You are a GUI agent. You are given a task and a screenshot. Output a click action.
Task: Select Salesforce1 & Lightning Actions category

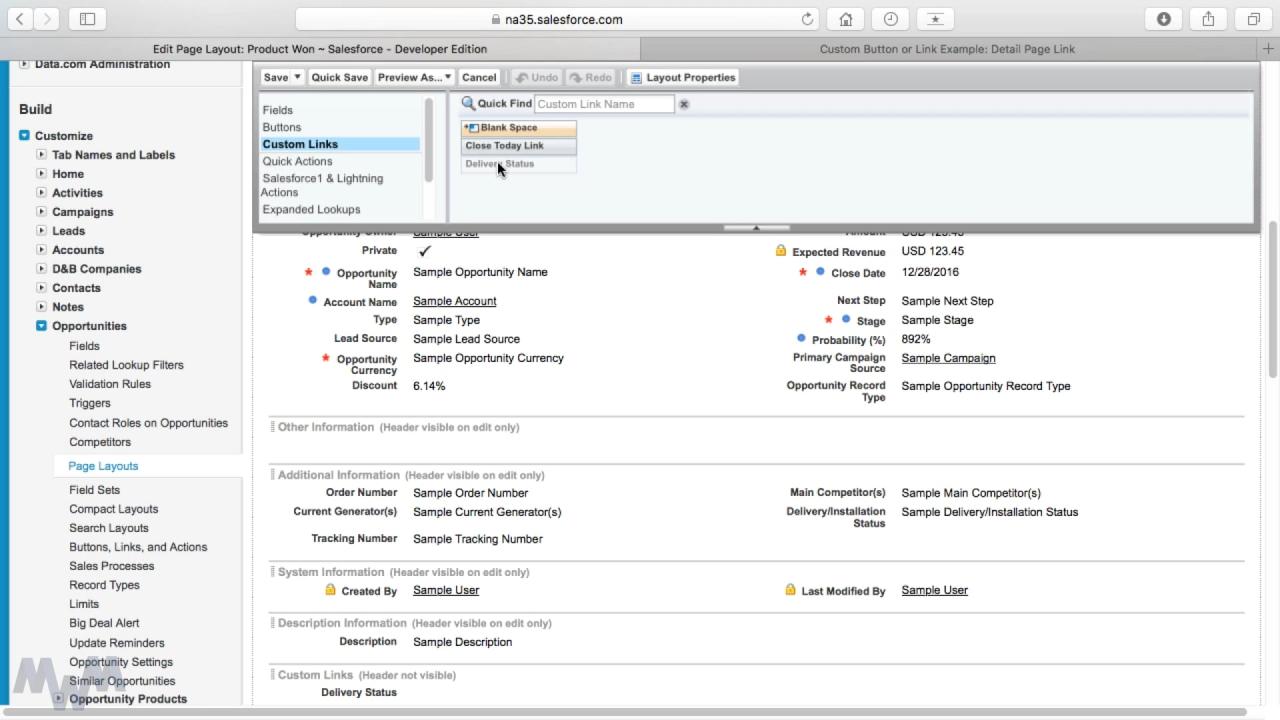click(x=322, y=185)
